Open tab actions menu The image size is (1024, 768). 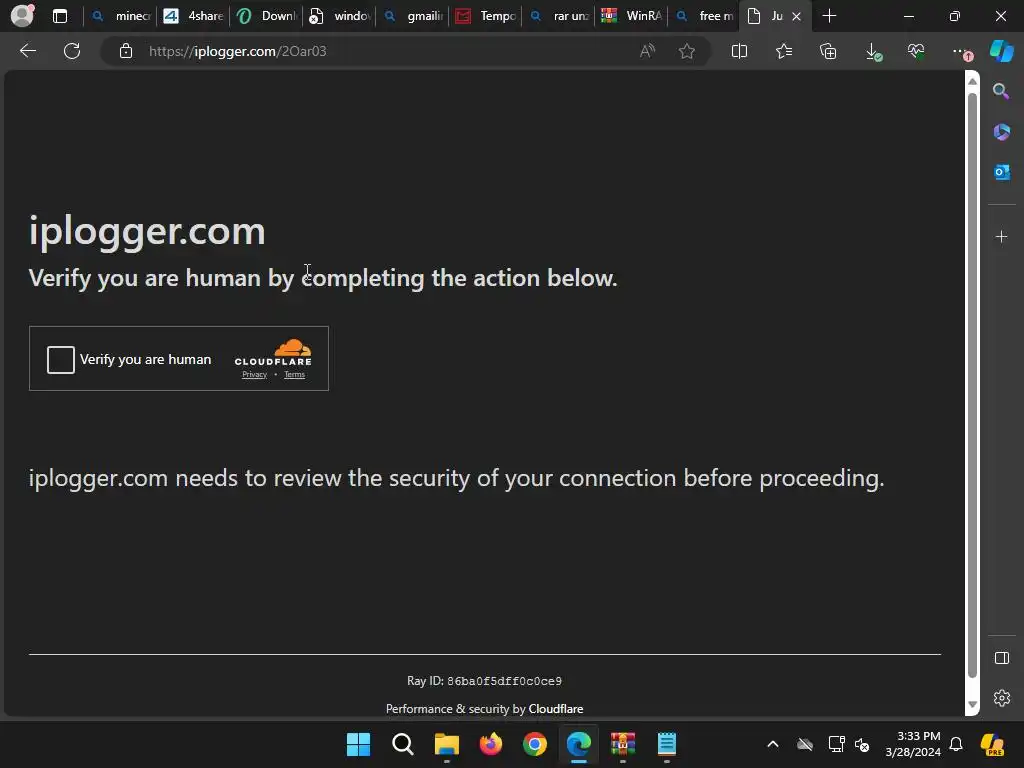pyautogui.click(x=60, y=16)
